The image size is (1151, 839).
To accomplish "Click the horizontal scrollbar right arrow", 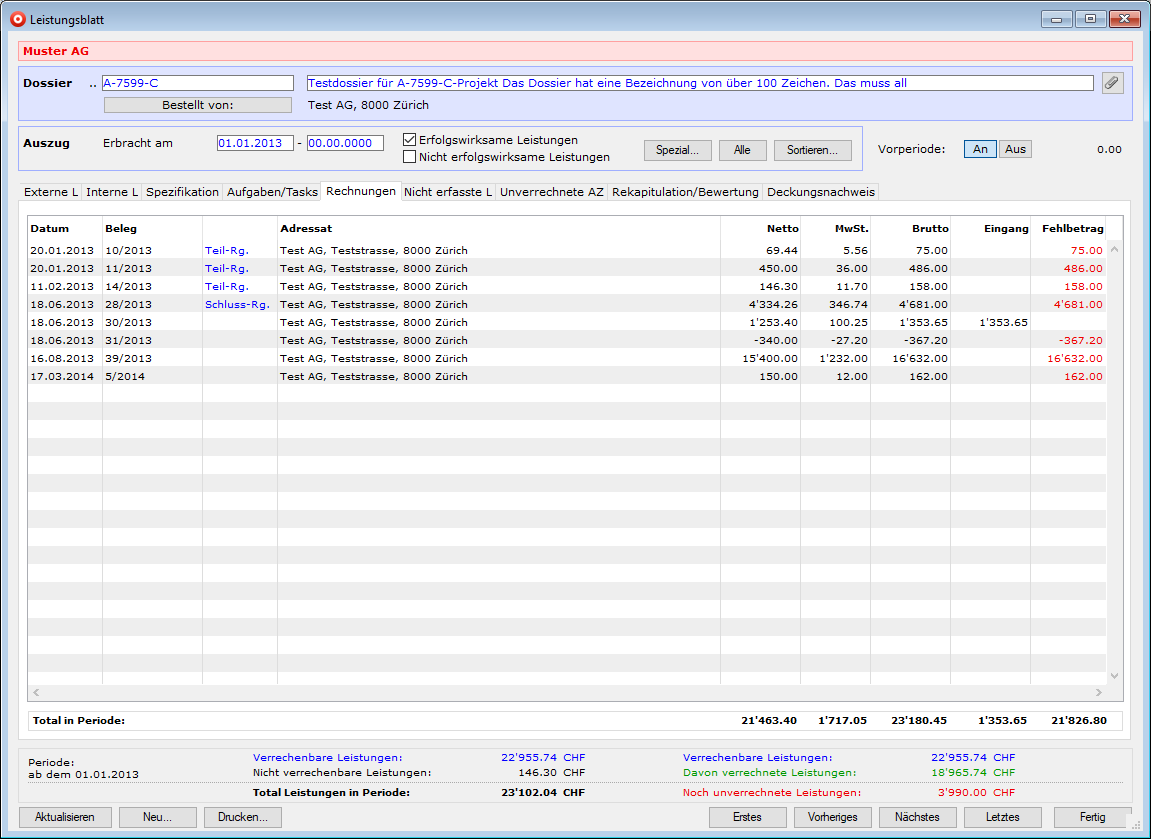I will pos(1098,692).
